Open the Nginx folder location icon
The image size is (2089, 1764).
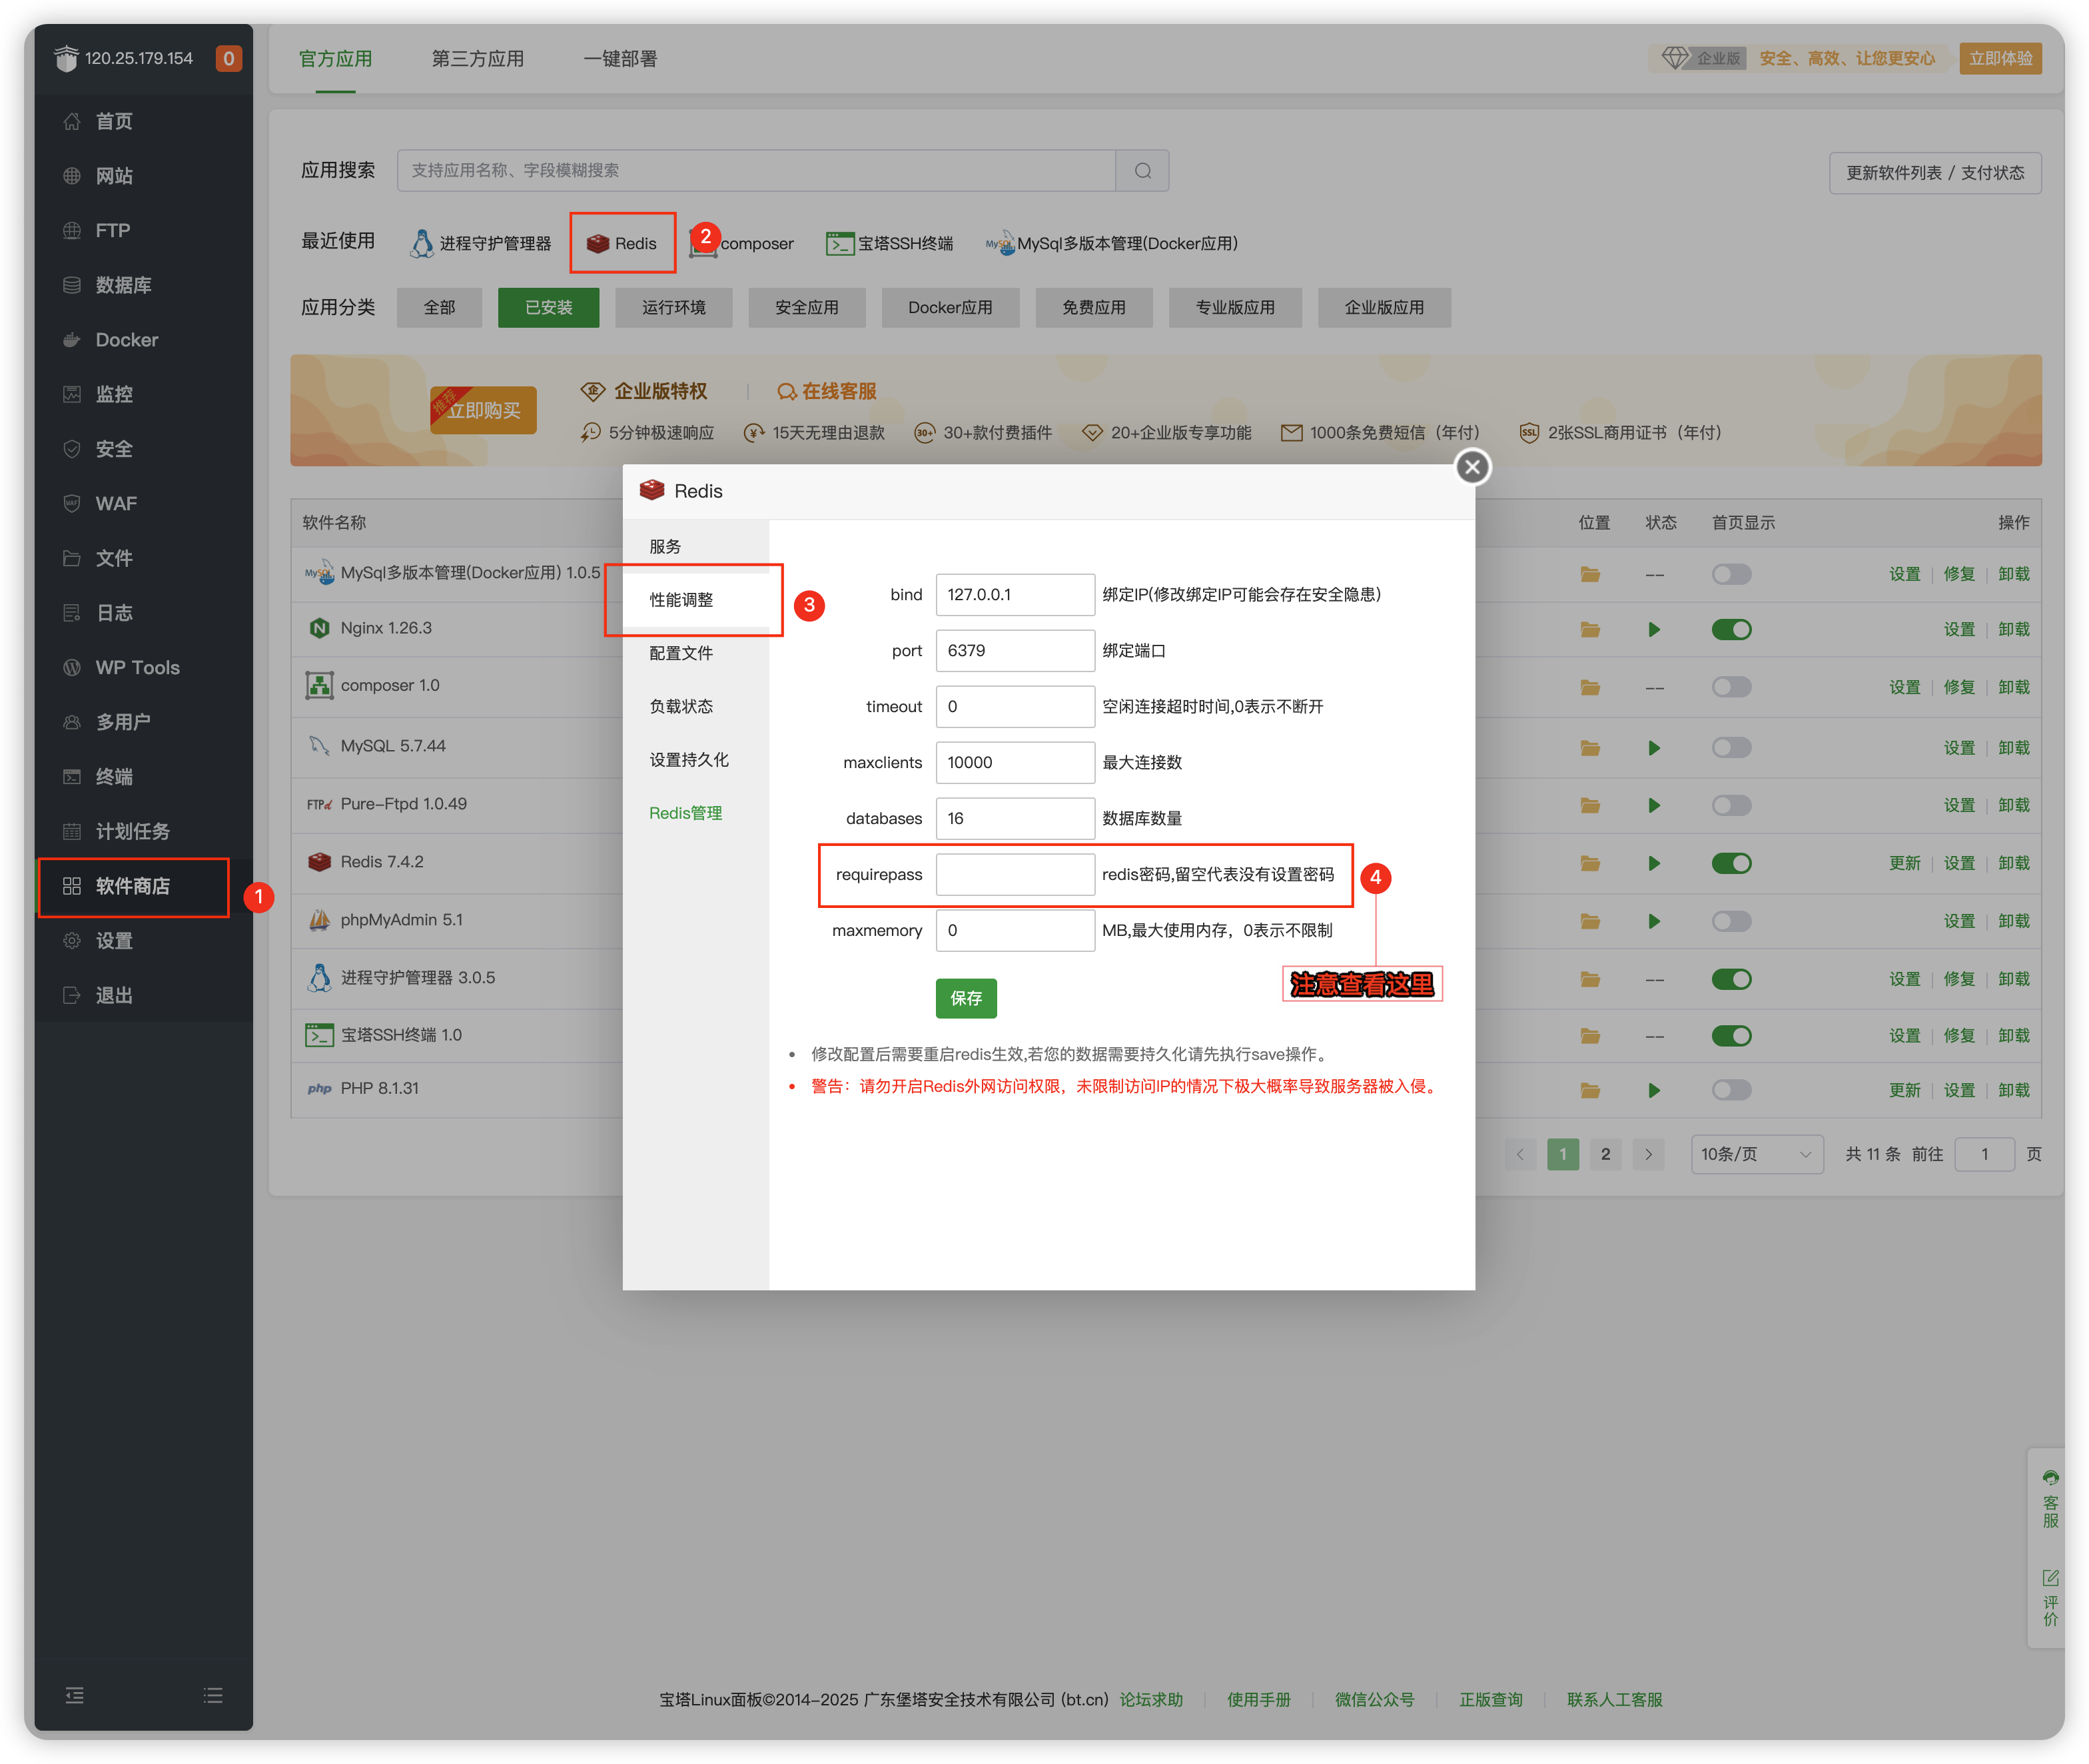click(1590, 630)
